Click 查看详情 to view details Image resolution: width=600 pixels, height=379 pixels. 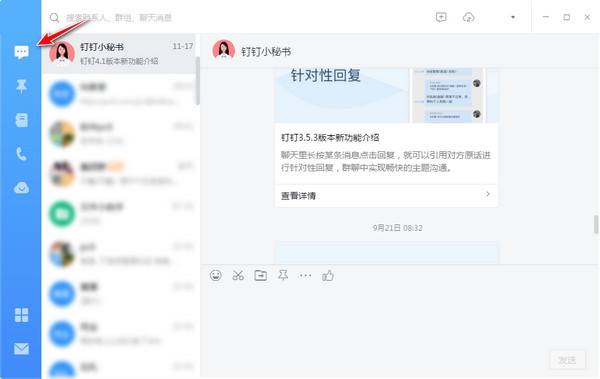click(298, 196)
